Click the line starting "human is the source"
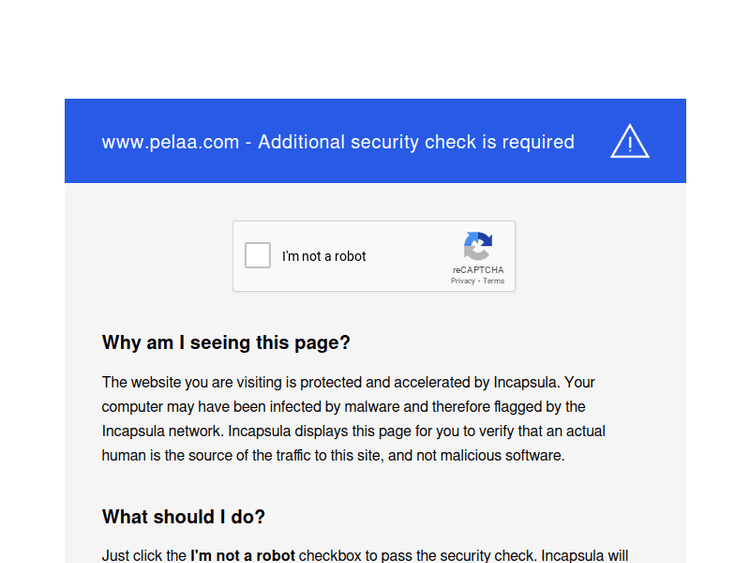 pyautogui.click(x=333, y=455)
